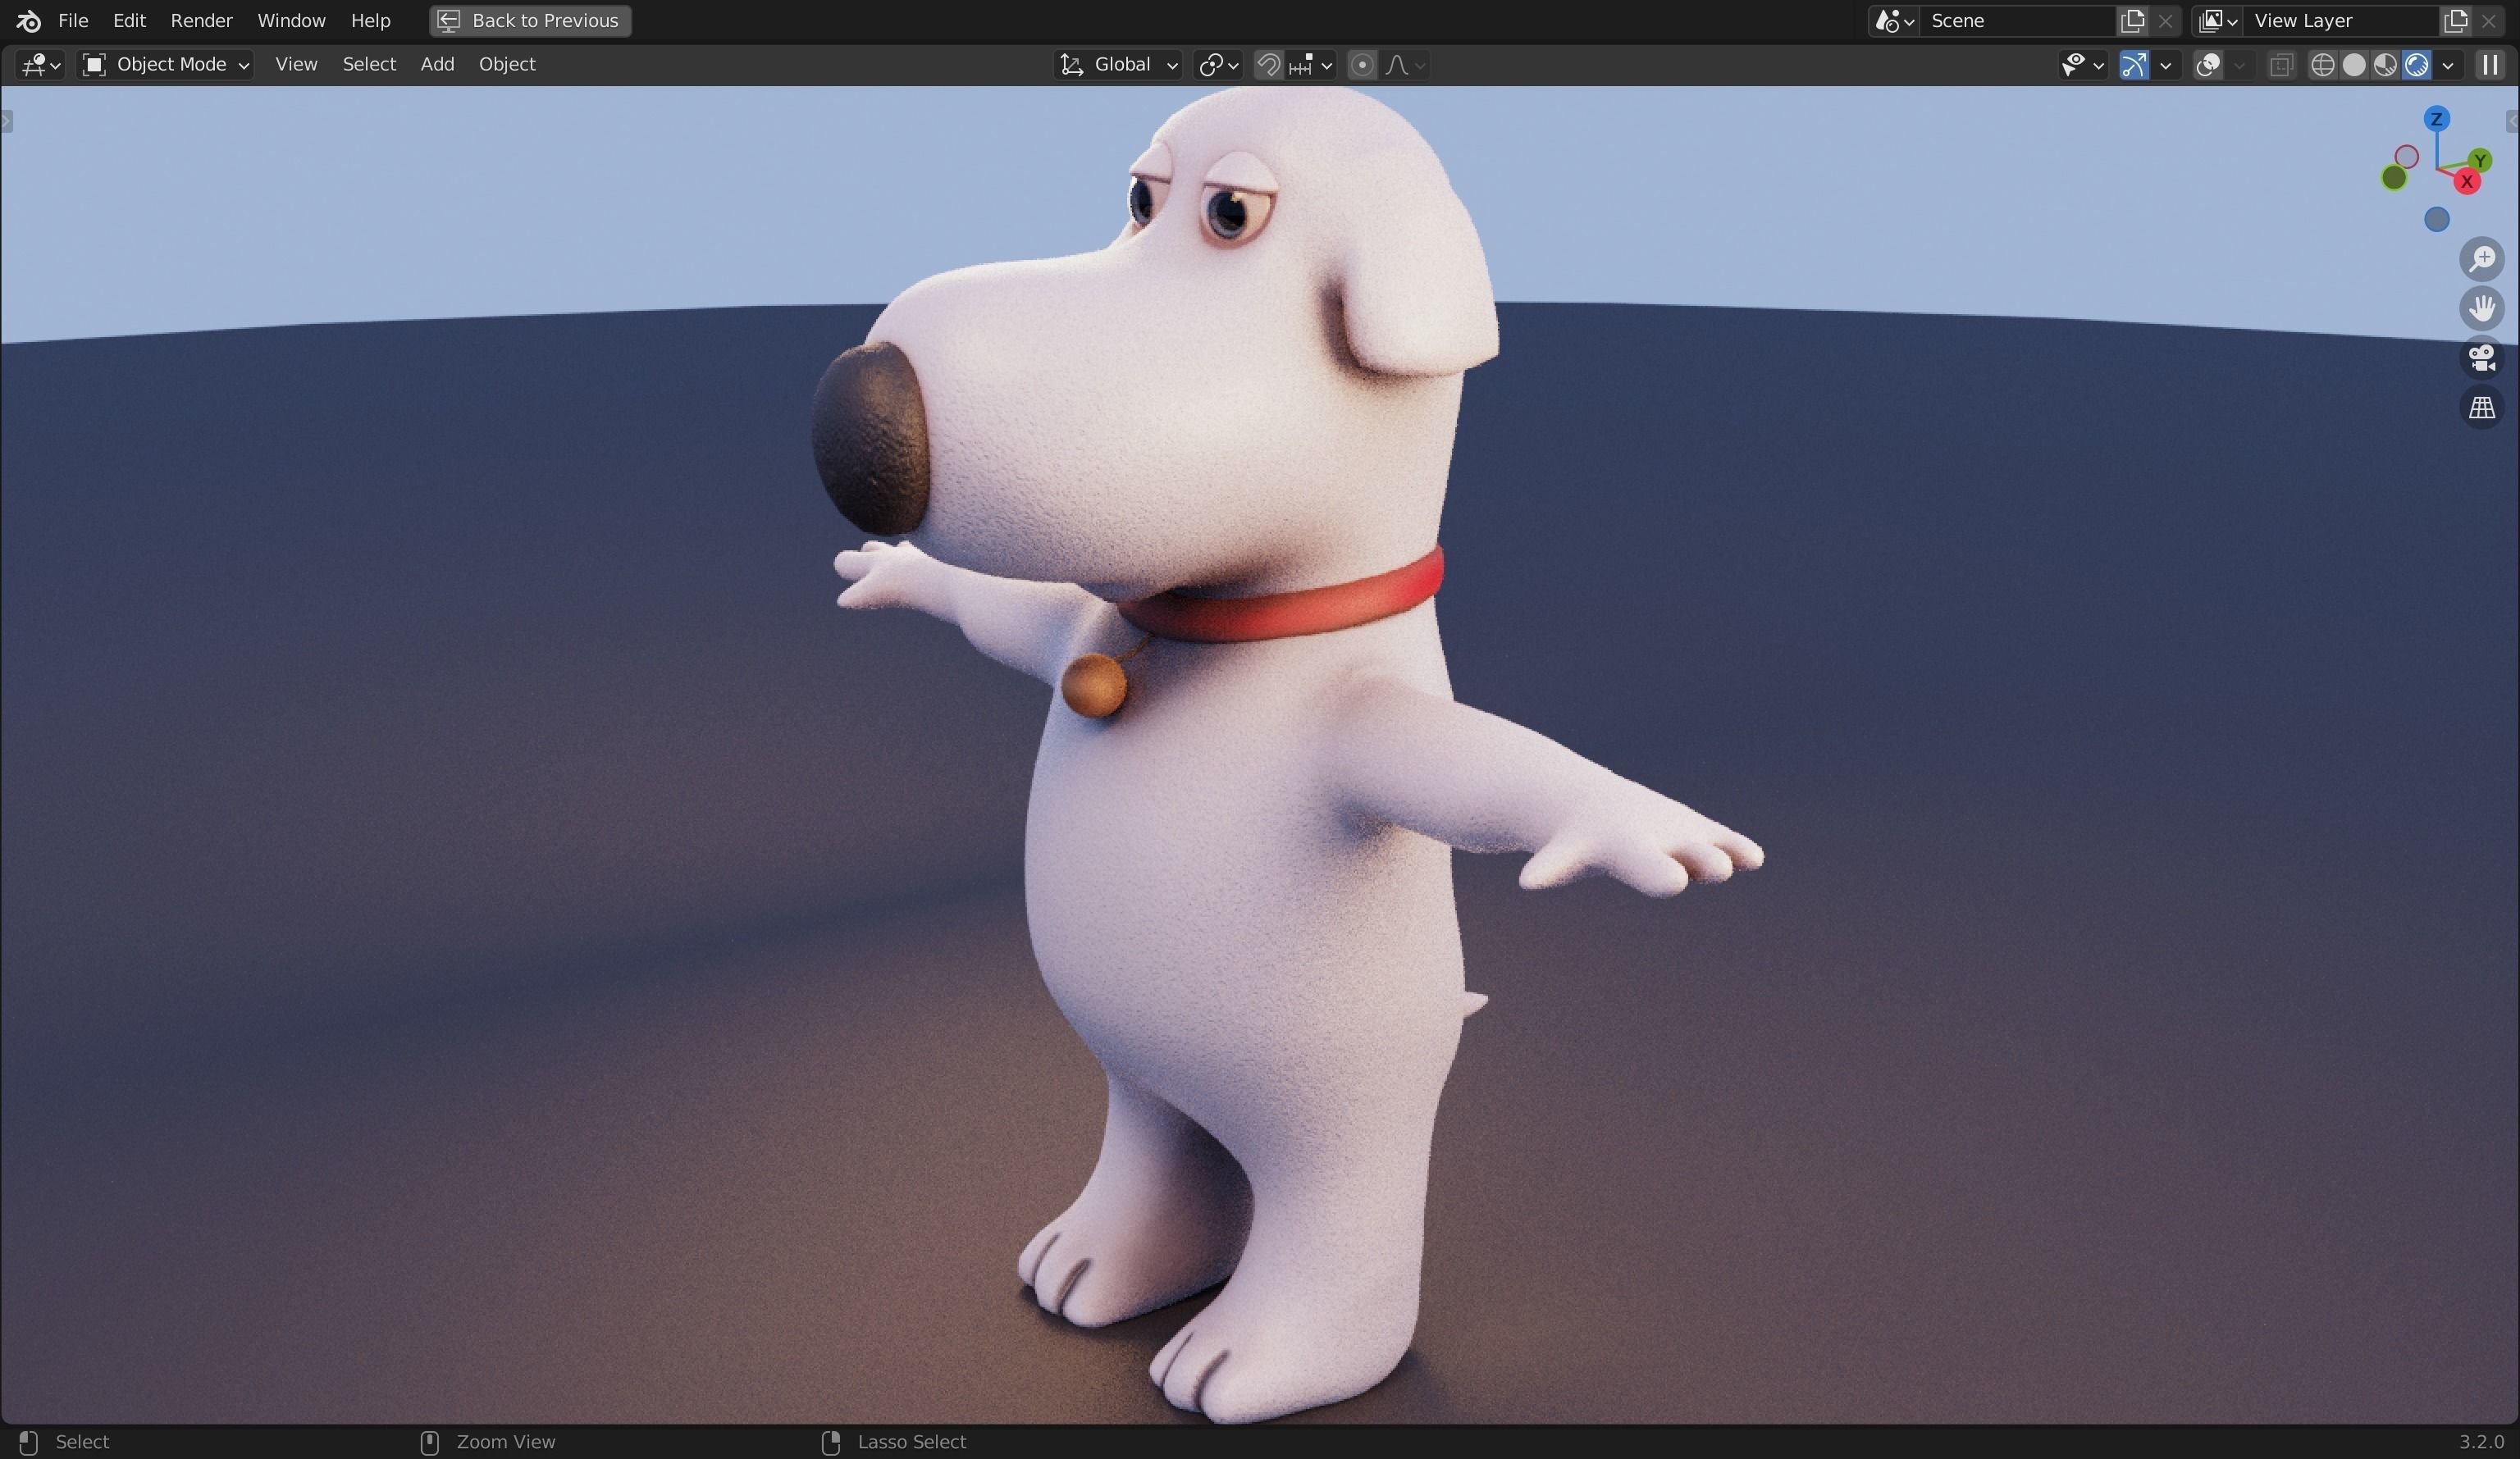This screenshot has width=2520, height=1459.
Task: Click the Blender version 3.2.0 in status bar
Action: coord(2481,1442)
